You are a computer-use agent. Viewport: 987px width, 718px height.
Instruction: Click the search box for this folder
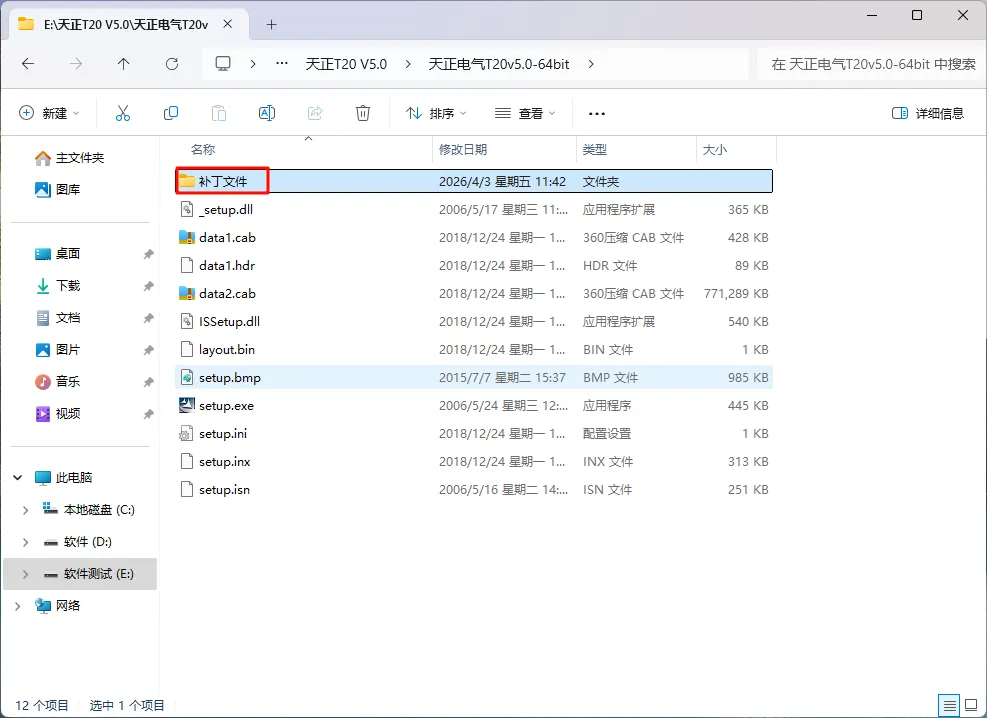coord(872,64)
